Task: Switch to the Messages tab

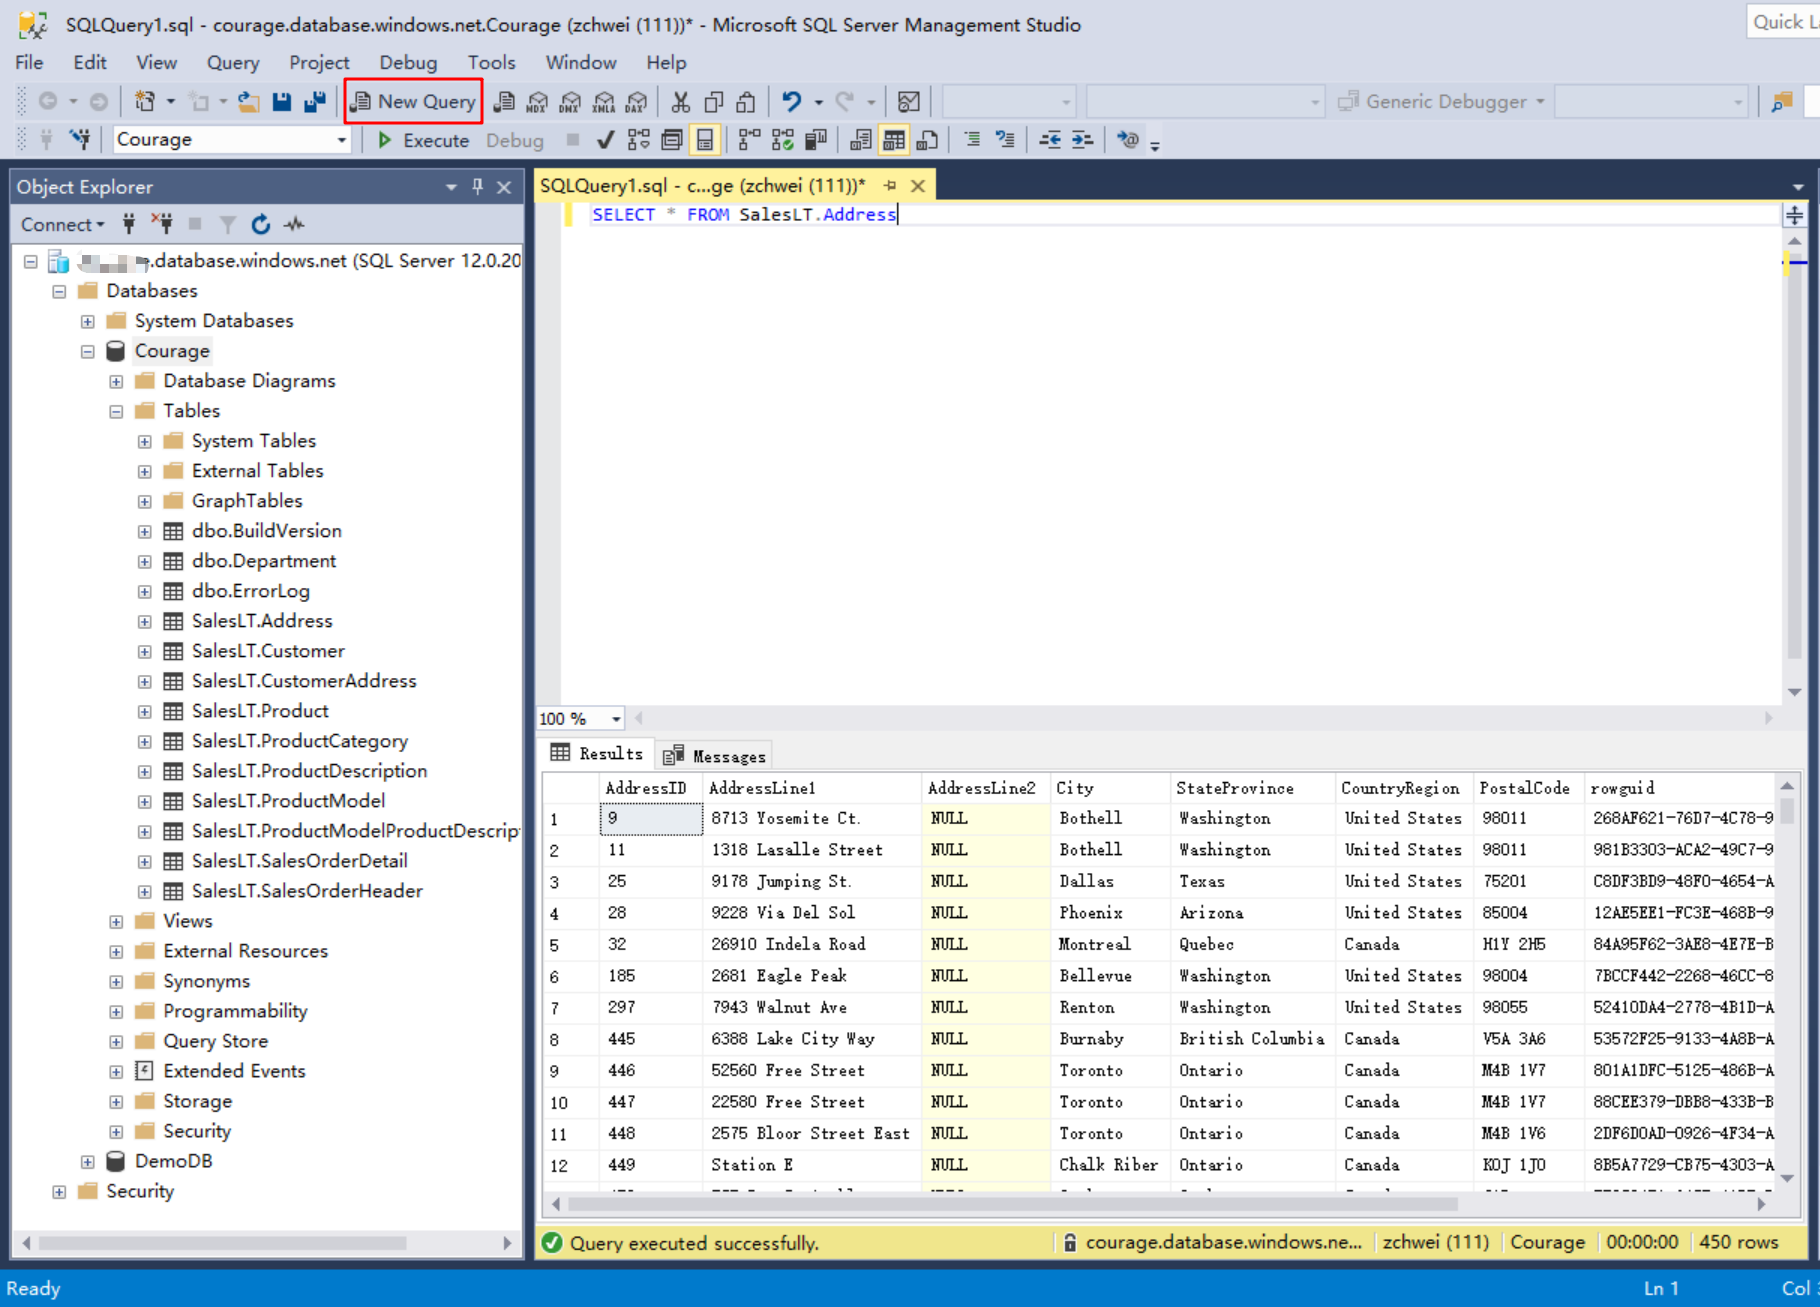Action: click(715, 756)
